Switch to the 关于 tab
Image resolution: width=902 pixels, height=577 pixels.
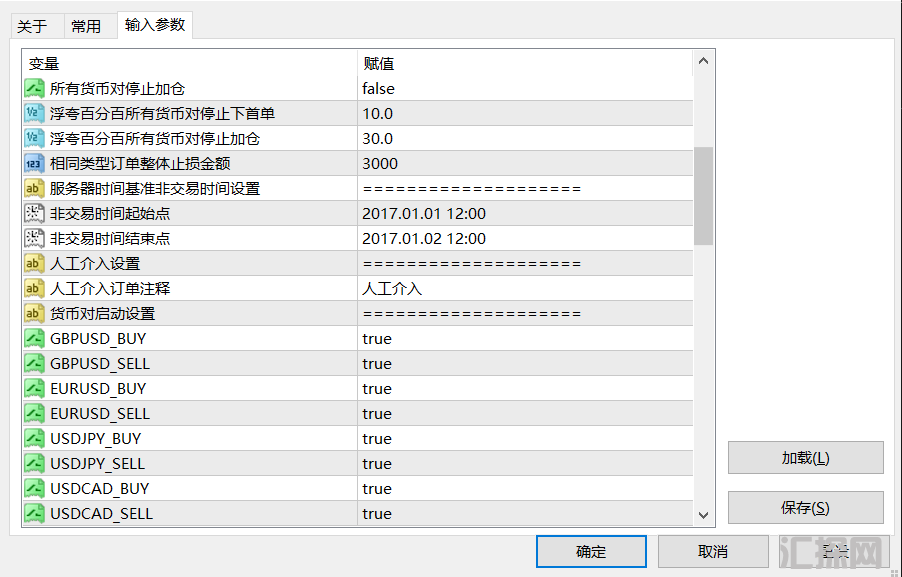click(x=32, y=27)
